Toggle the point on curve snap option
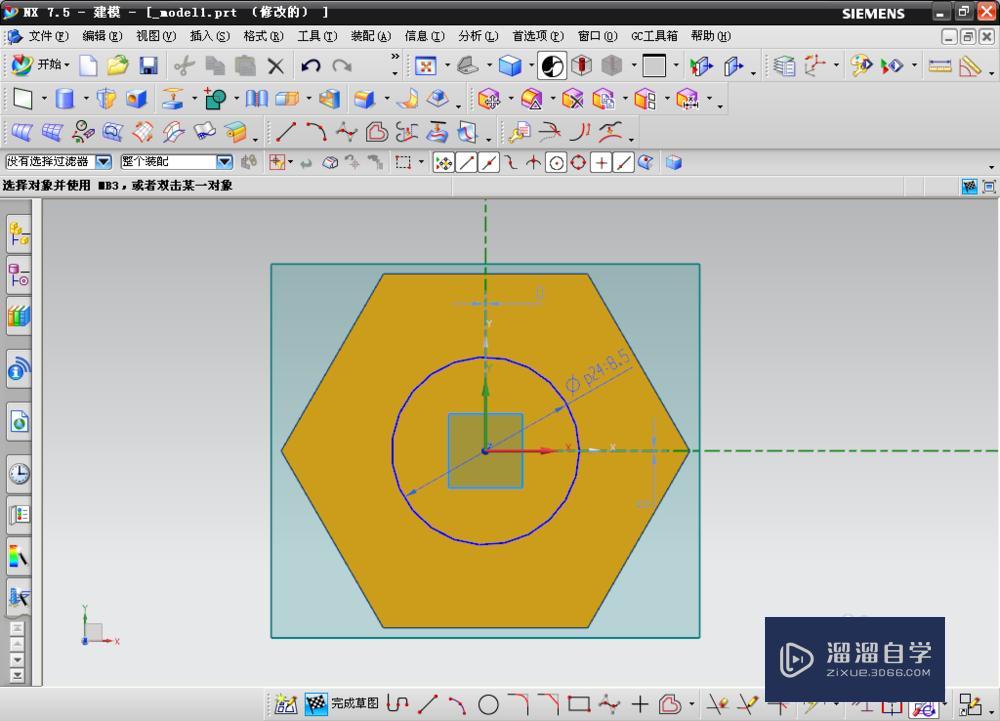Image resolution: width=1000 pixels, height=721 pixels. (x=623, y=163)
